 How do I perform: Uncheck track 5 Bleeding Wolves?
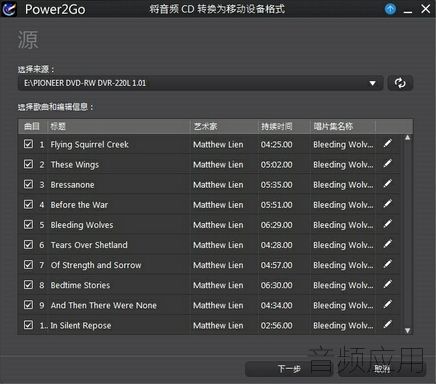[x=28, y=224]
